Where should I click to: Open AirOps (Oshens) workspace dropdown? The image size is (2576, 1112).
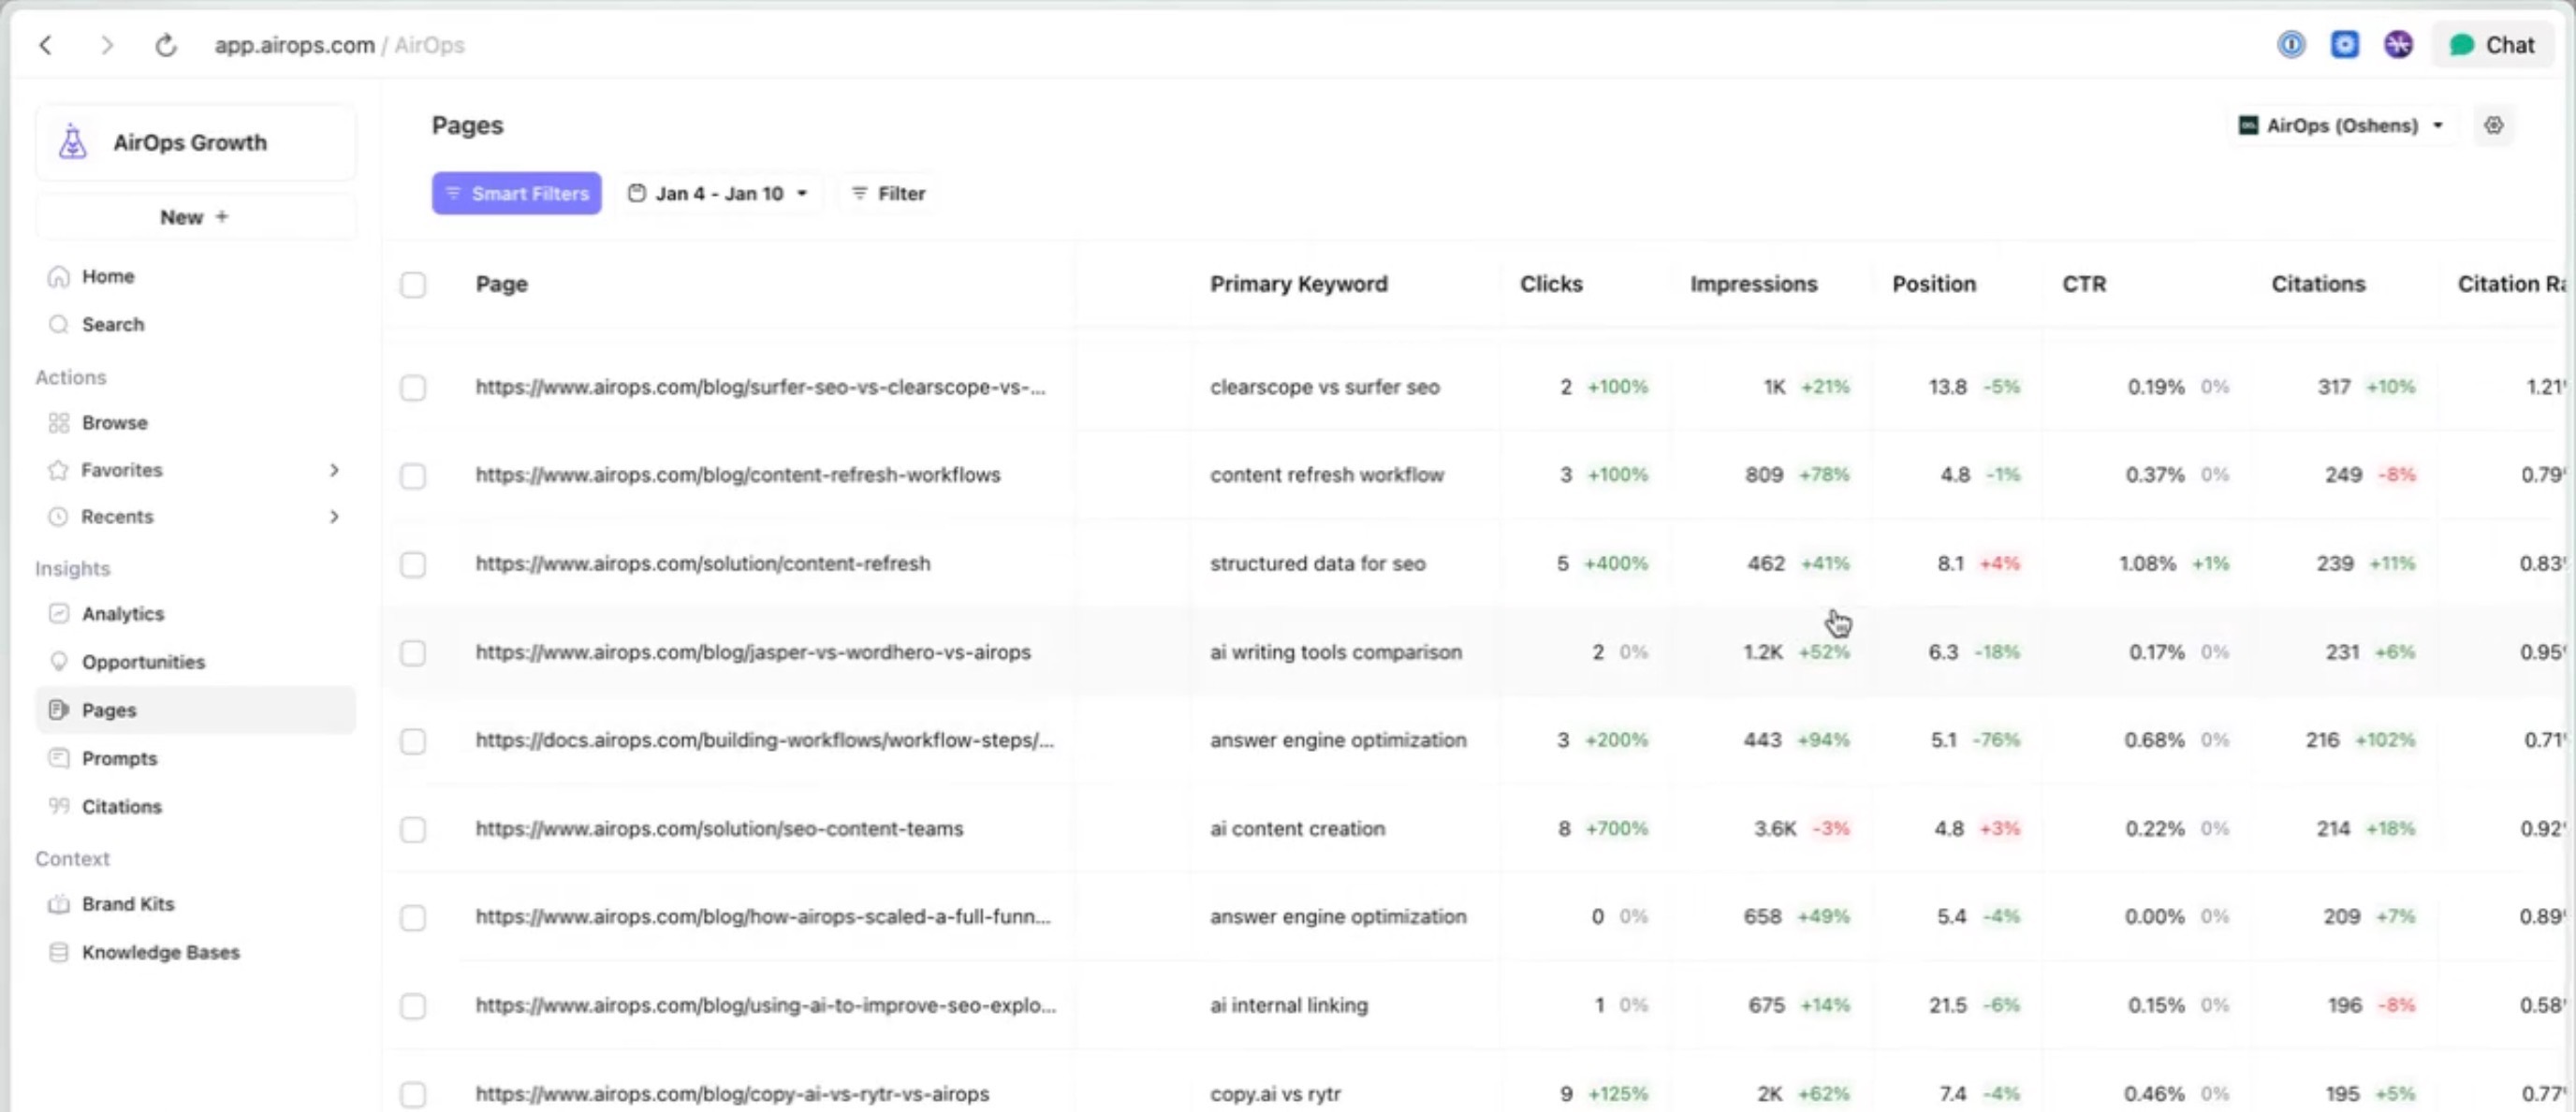pyautogui.click(x=2342, y=125)
